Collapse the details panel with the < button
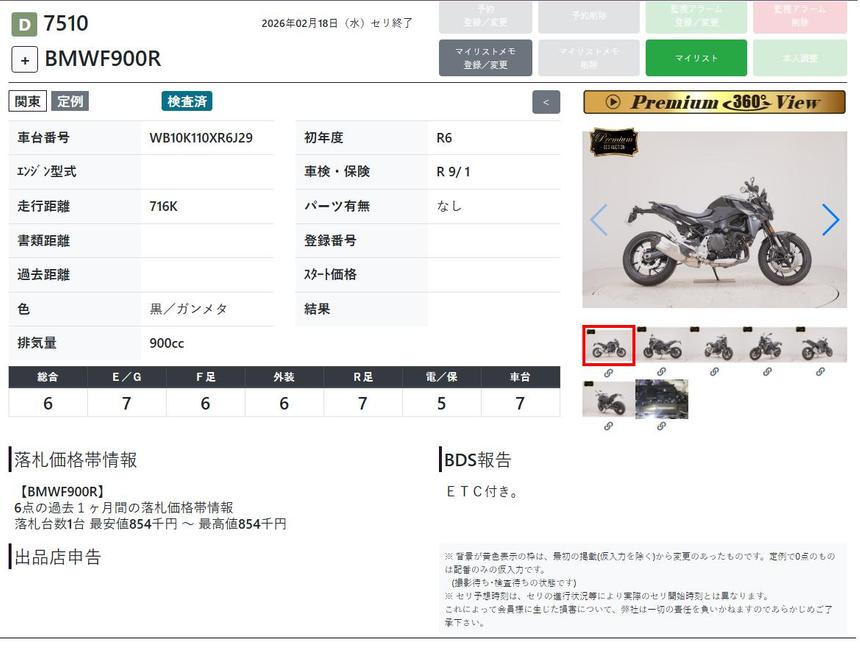Screen dimensions: 860x665 546,102
